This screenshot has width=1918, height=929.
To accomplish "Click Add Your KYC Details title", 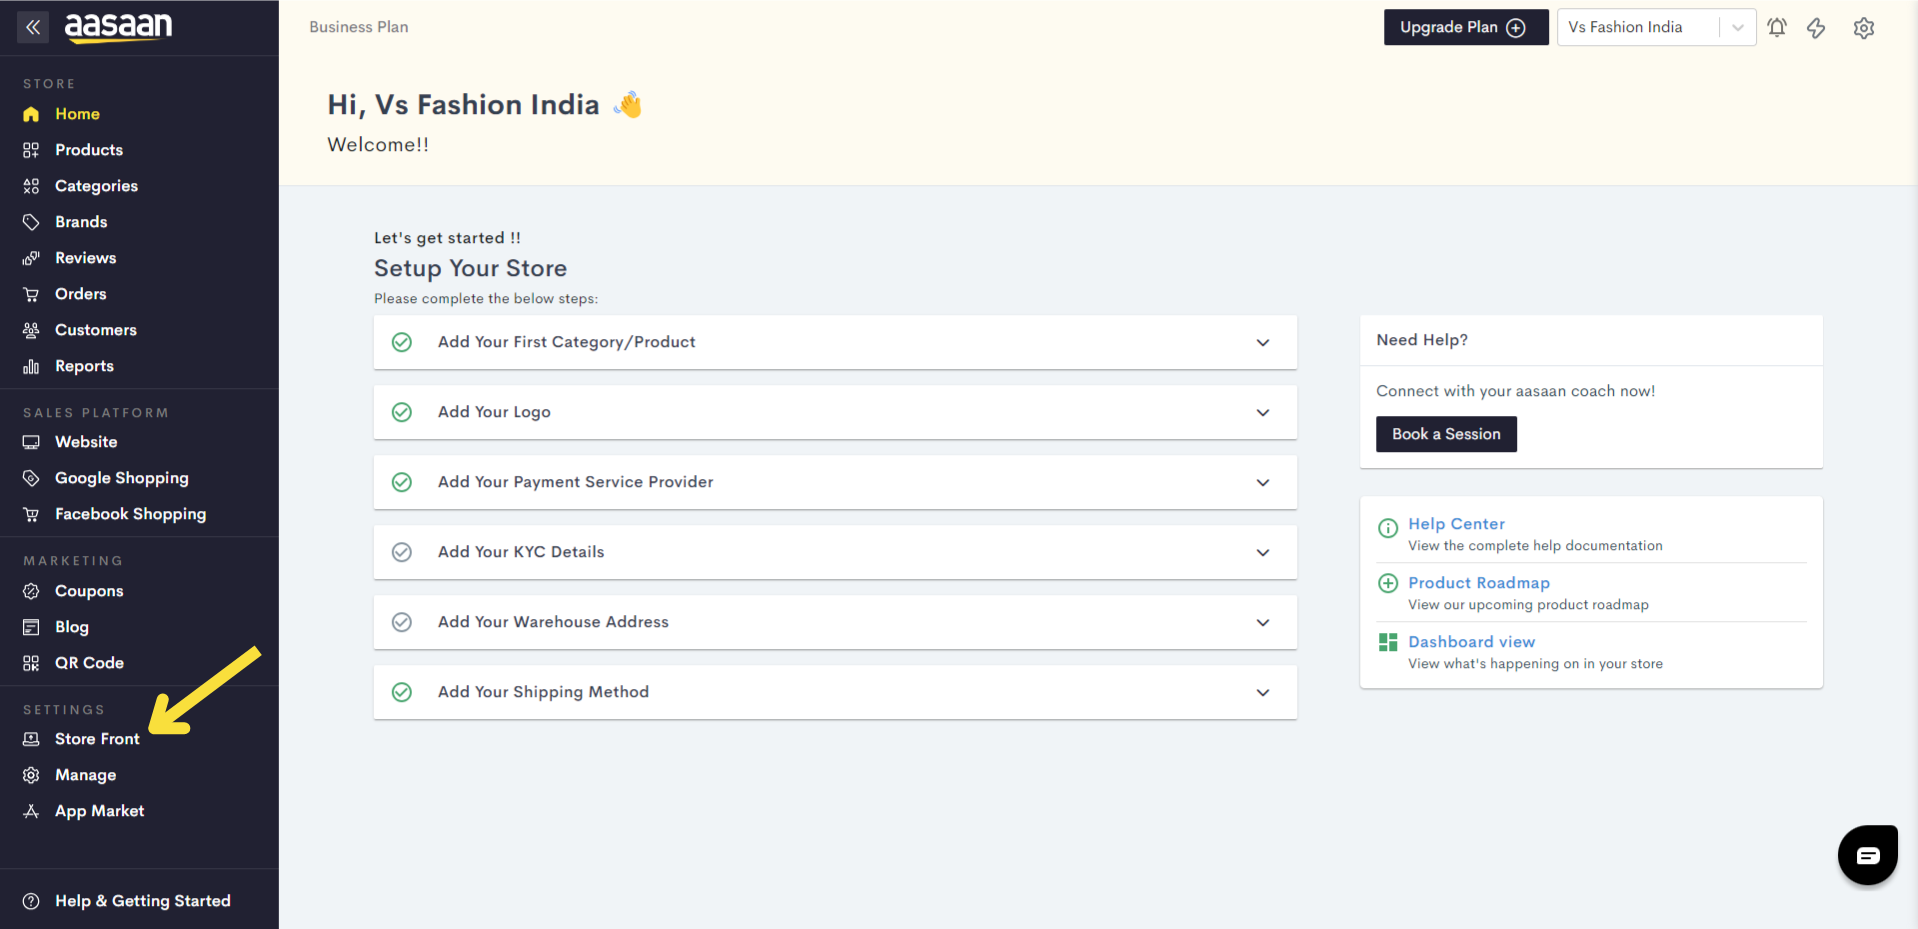I will 521,552.
